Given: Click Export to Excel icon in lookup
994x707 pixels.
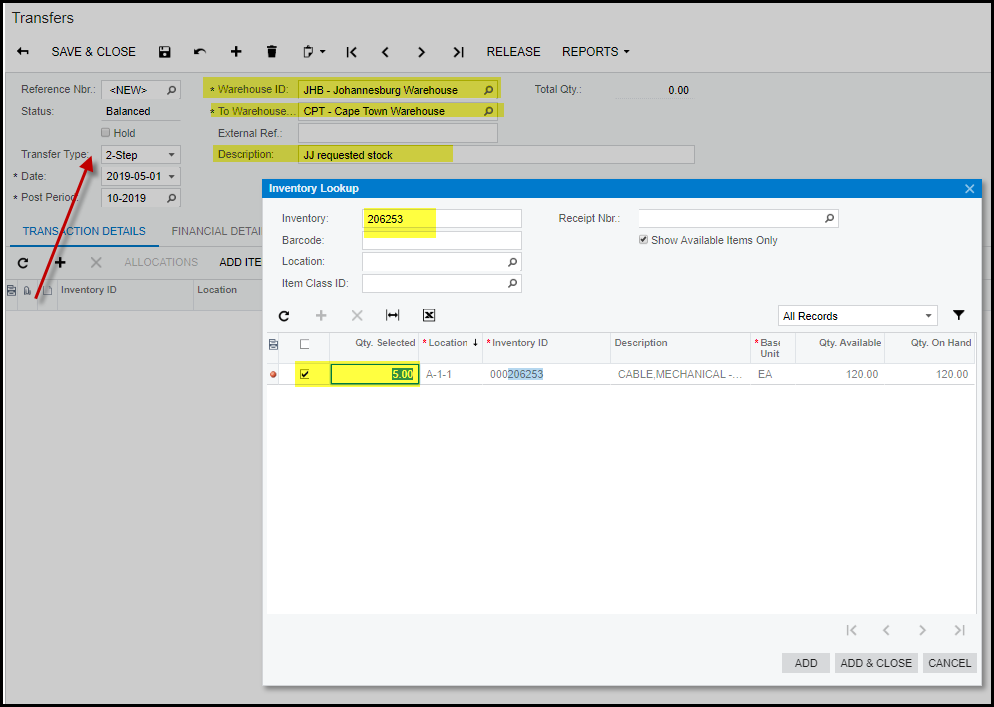Looking at the screenshot, I should pos(429,316).
